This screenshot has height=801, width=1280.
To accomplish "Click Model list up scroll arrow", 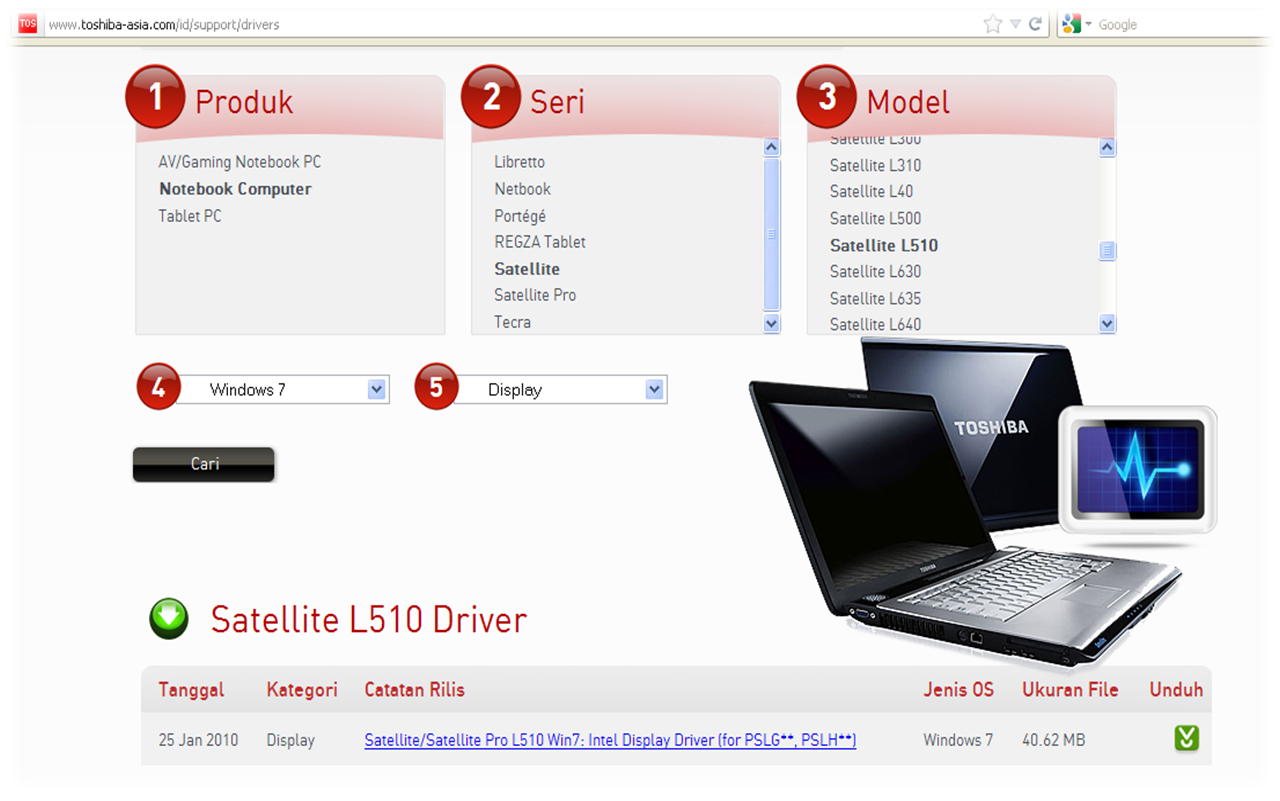I will (1107, 147).
